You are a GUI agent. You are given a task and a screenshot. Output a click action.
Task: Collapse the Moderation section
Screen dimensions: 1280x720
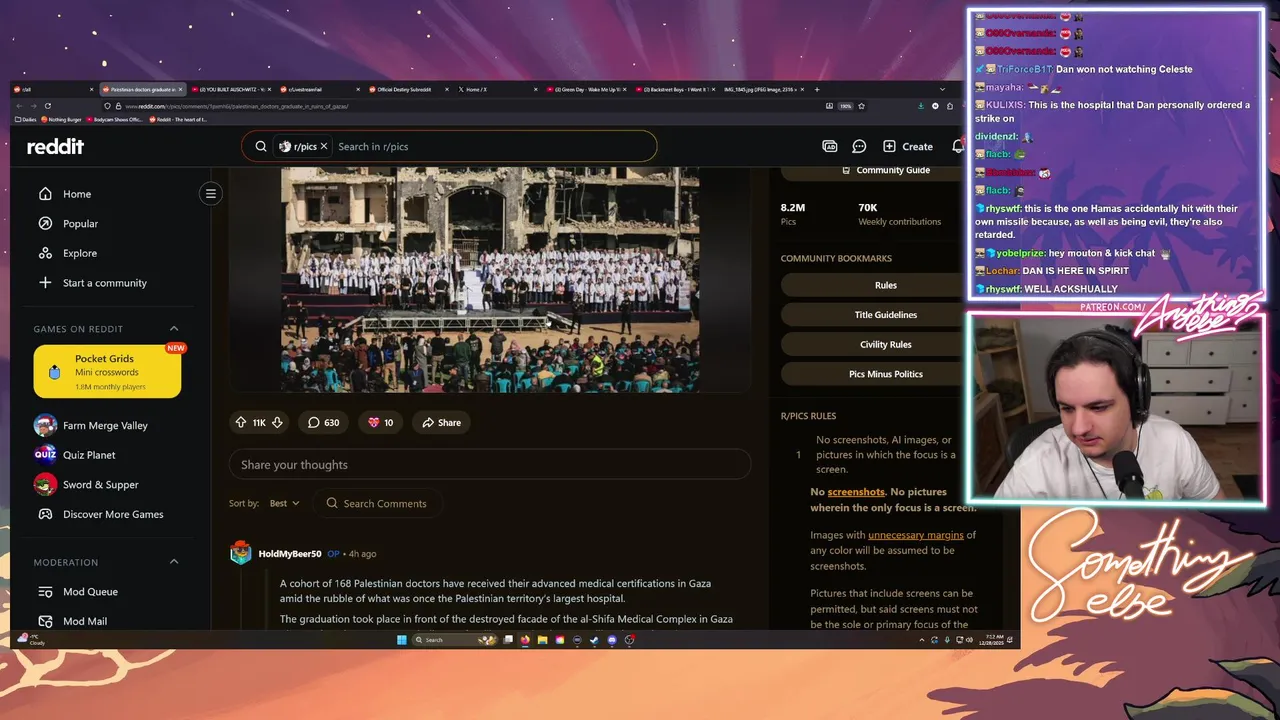click(x=173, y=562)
